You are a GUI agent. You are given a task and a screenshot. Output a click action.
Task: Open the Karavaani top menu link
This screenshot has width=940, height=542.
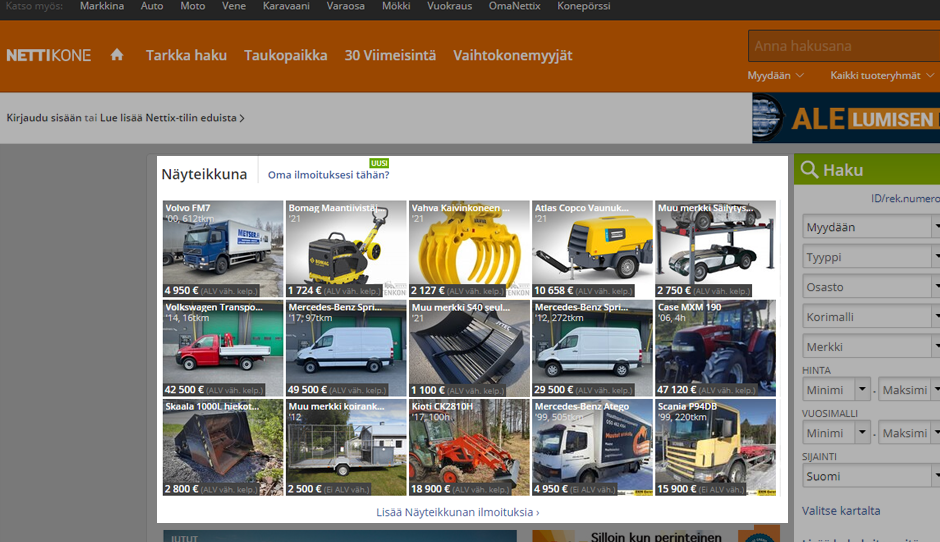tap(286, 6)
